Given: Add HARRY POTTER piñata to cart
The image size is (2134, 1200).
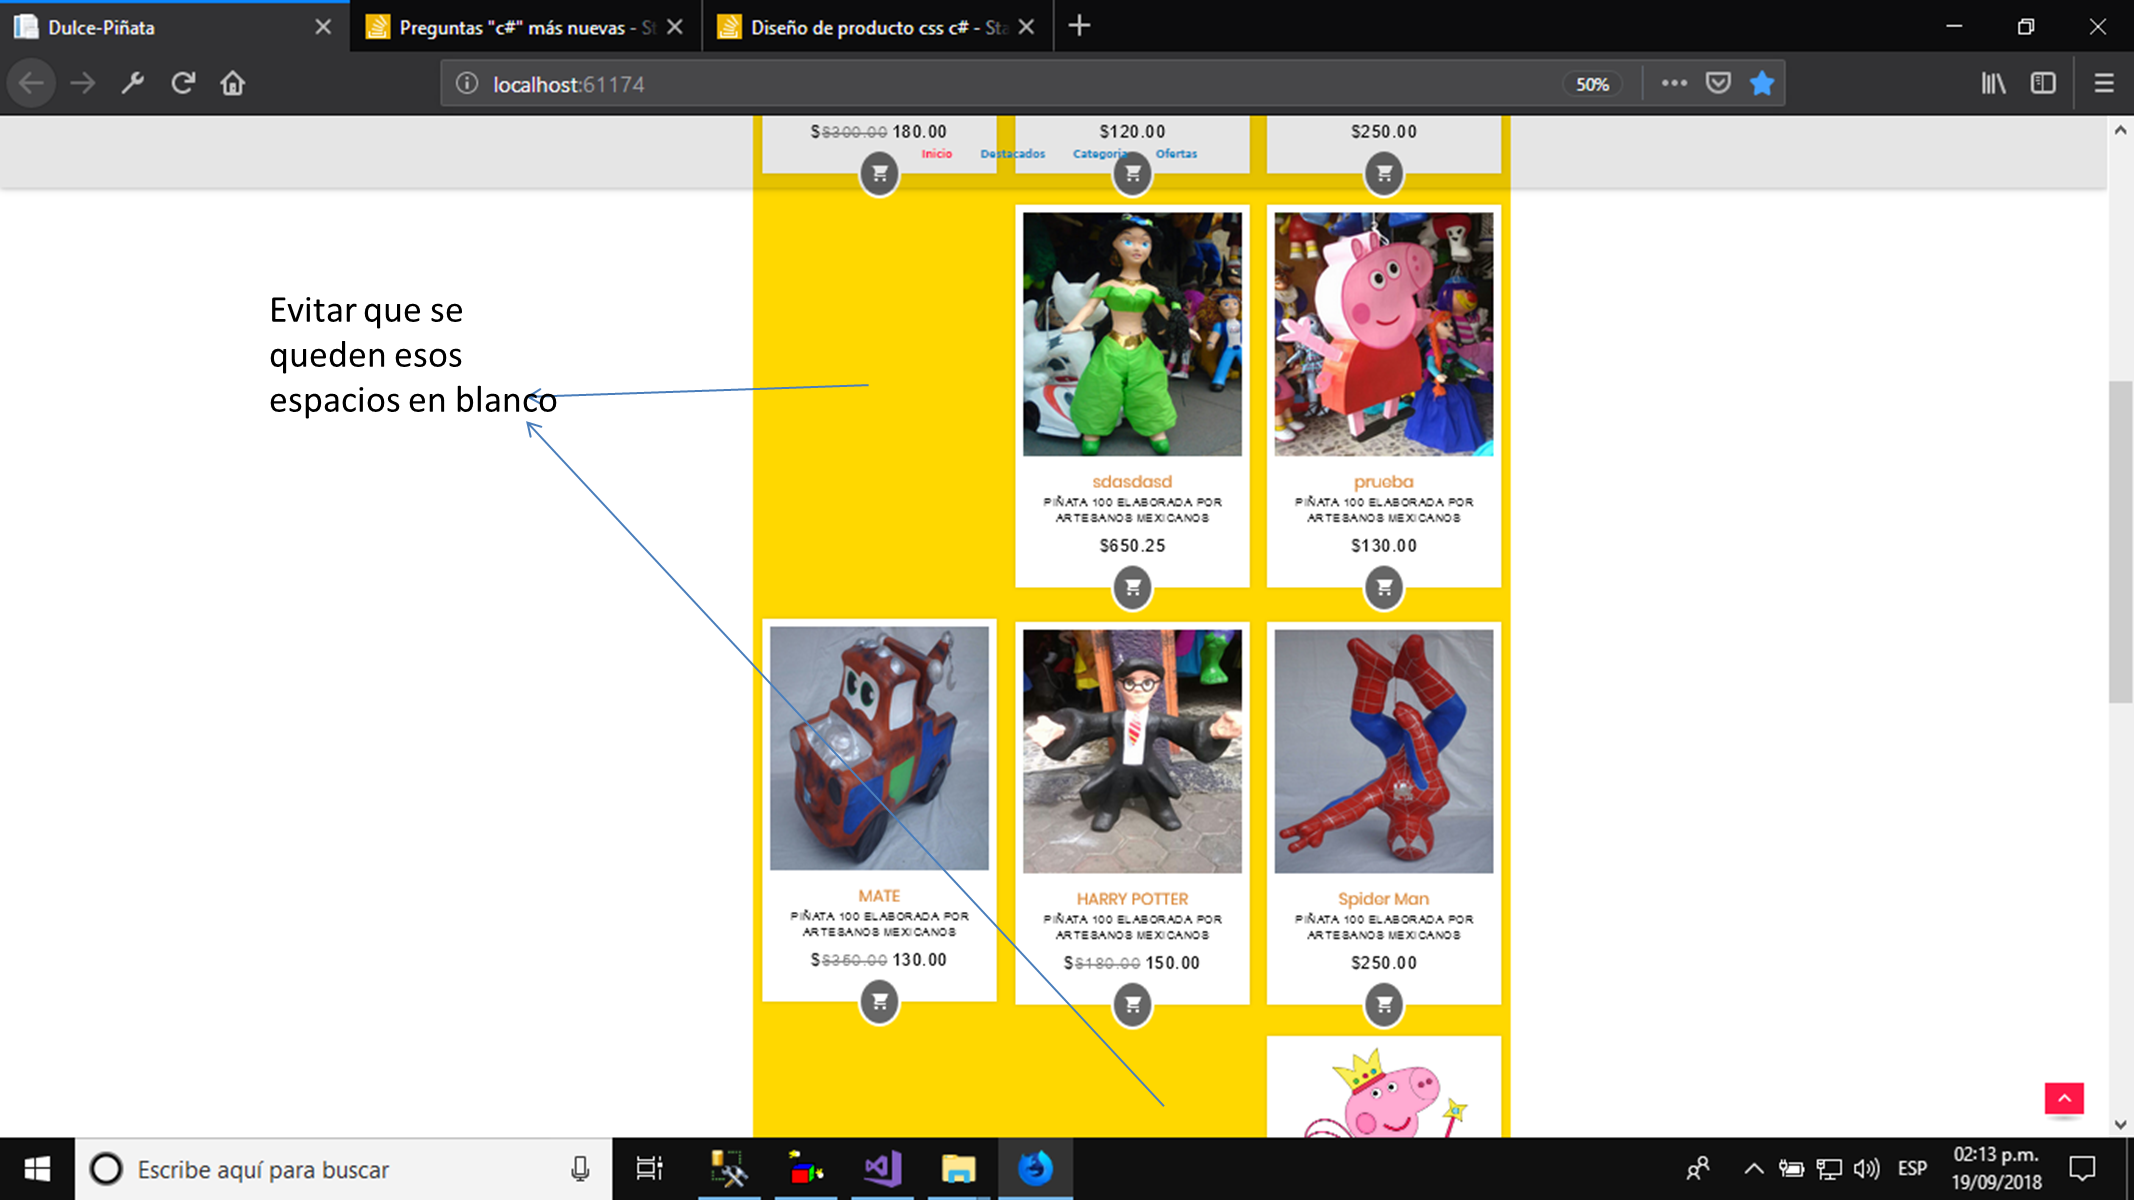Looking at the screenshot, I should click(x=1132, y=1004).
